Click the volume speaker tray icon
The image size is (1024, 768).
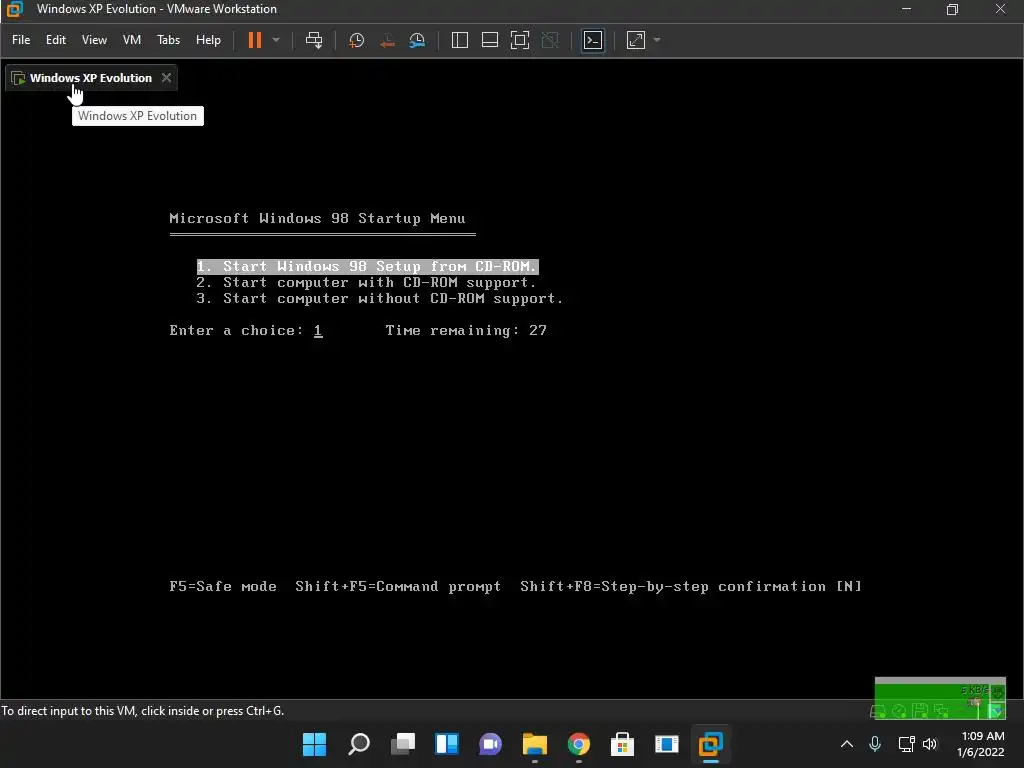tap(930, 744)
